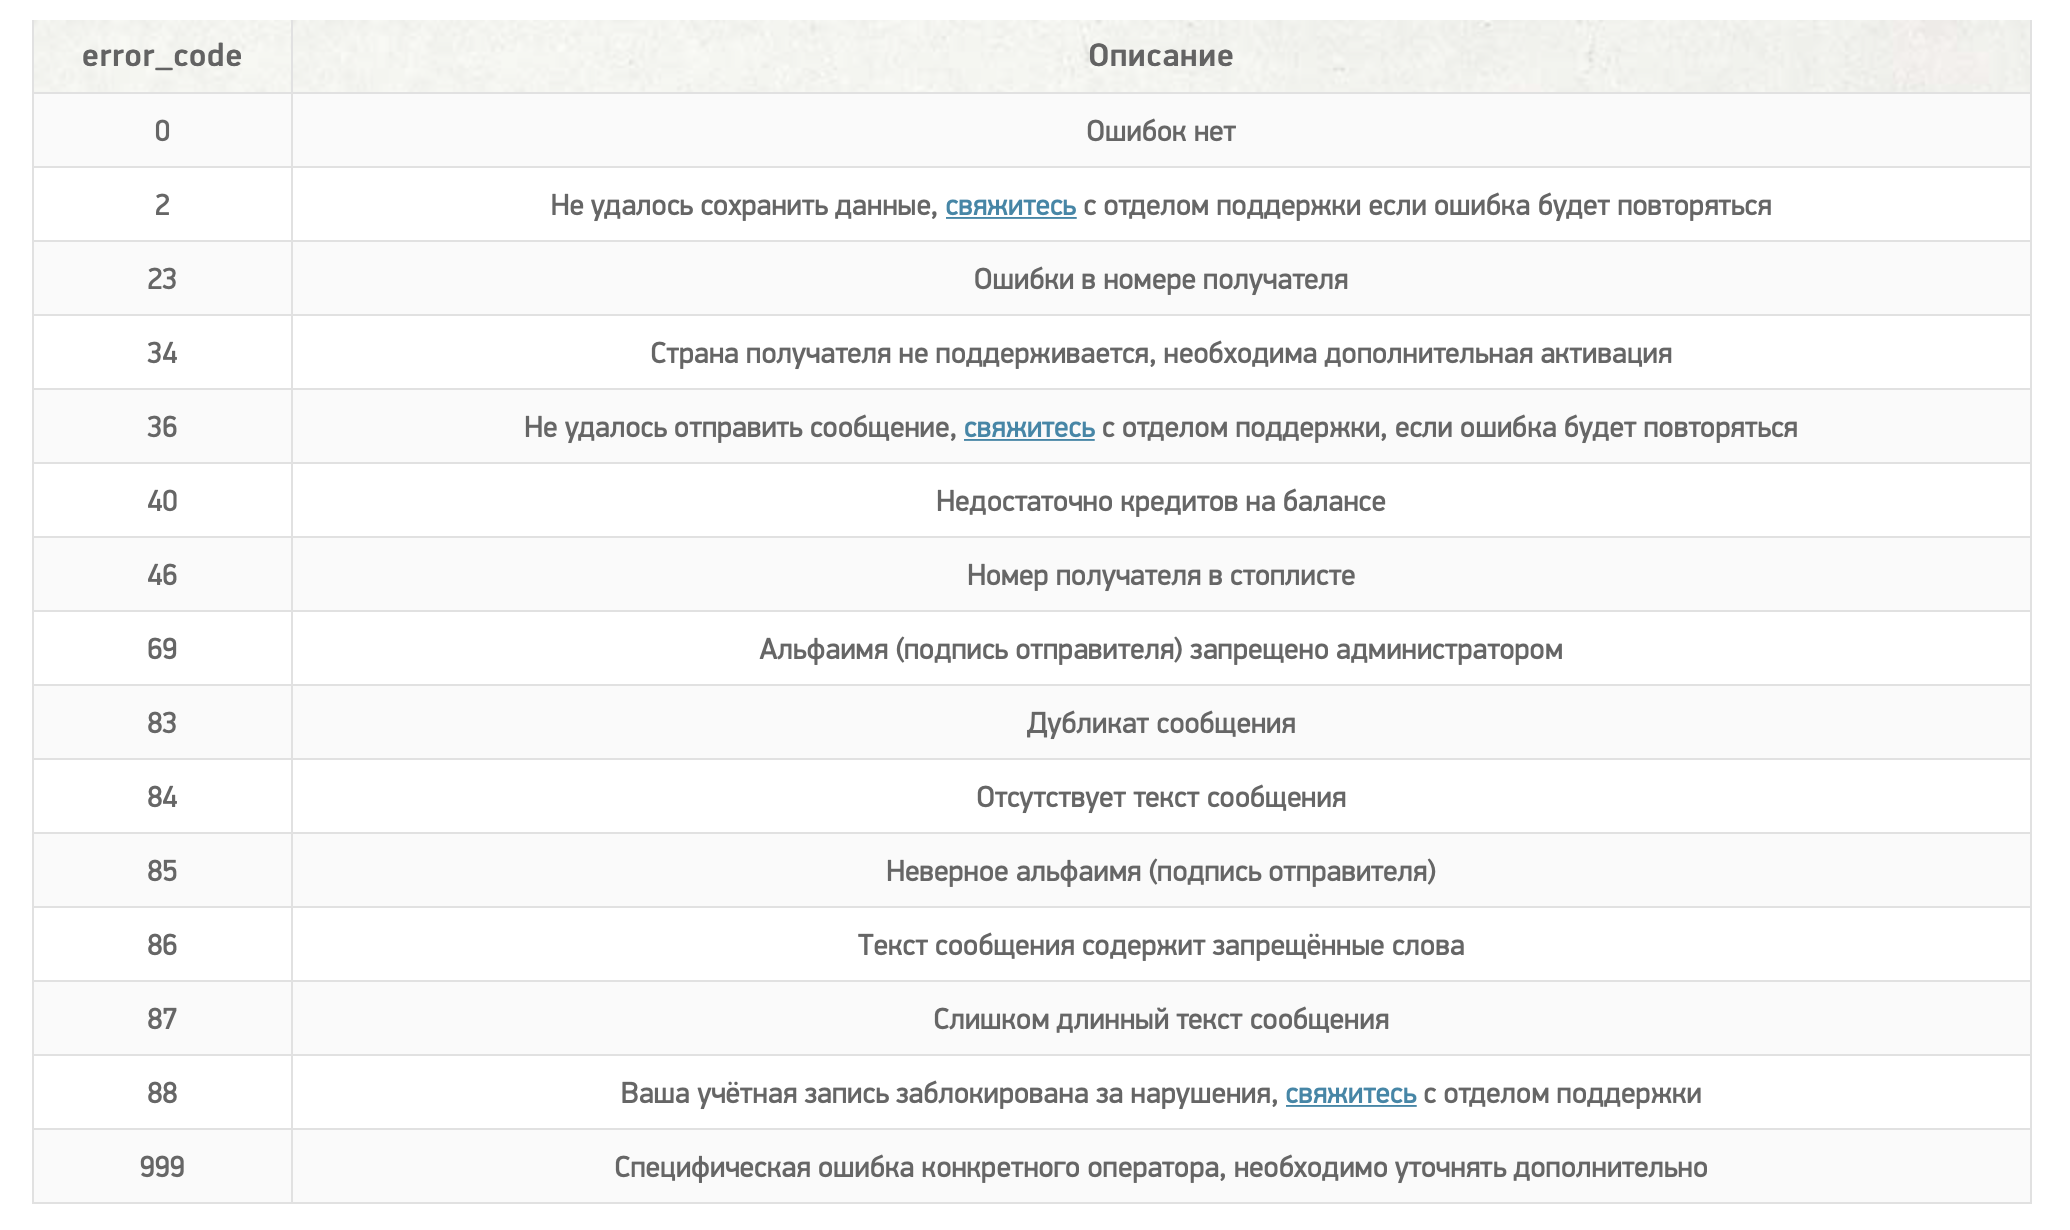Open the "свяжитесь" link in error 36 row

coord(1029,428)
